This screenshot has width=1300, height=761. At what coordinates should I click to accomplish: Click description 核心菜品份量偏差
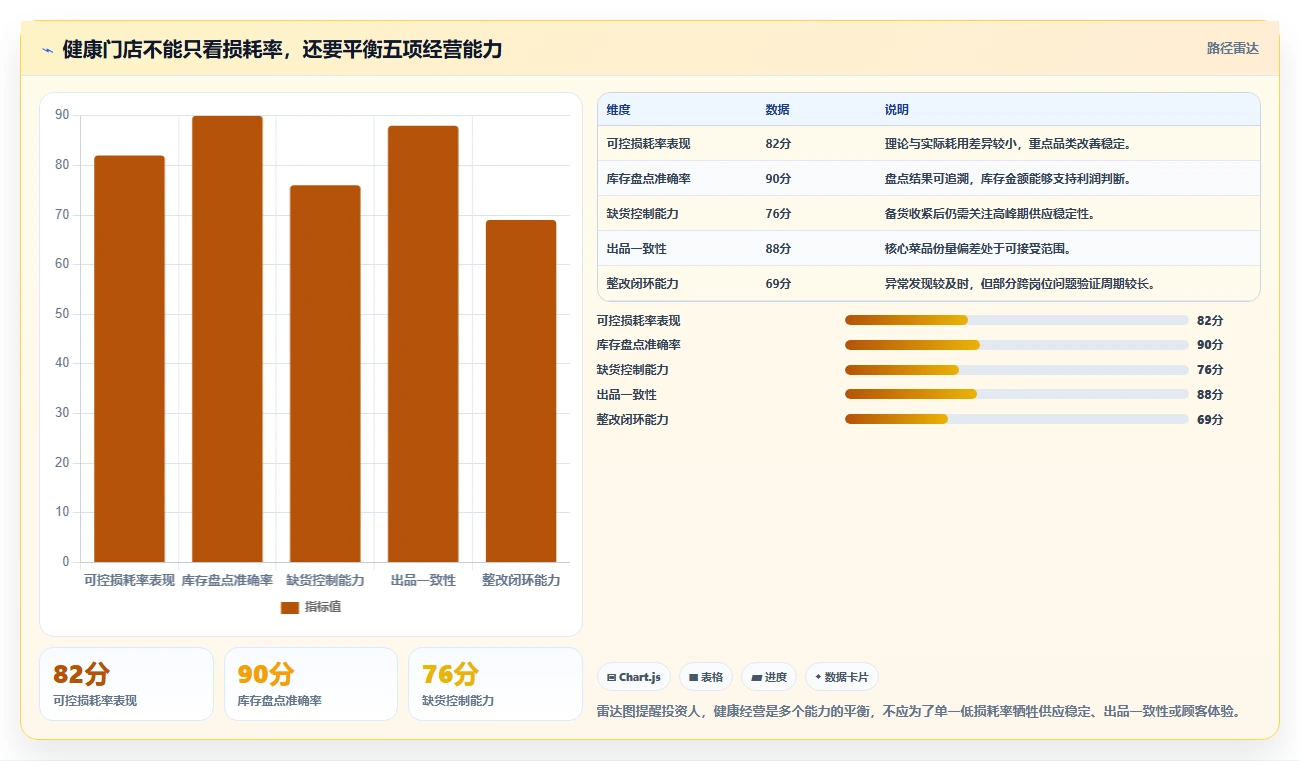(978, 249)
